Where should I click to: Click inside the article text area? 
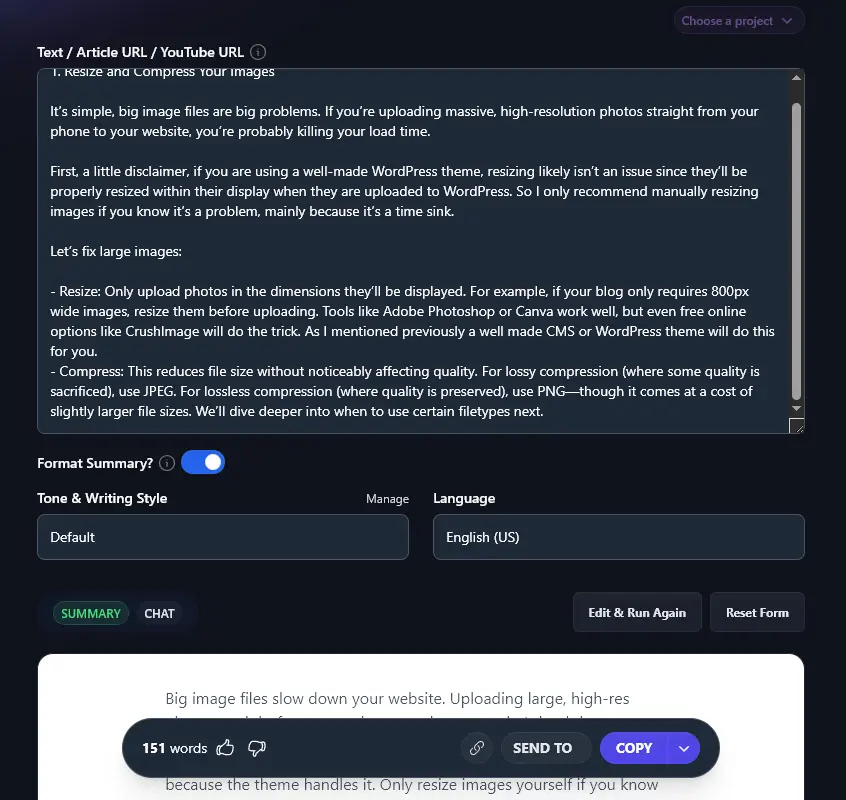pos(400,250)
